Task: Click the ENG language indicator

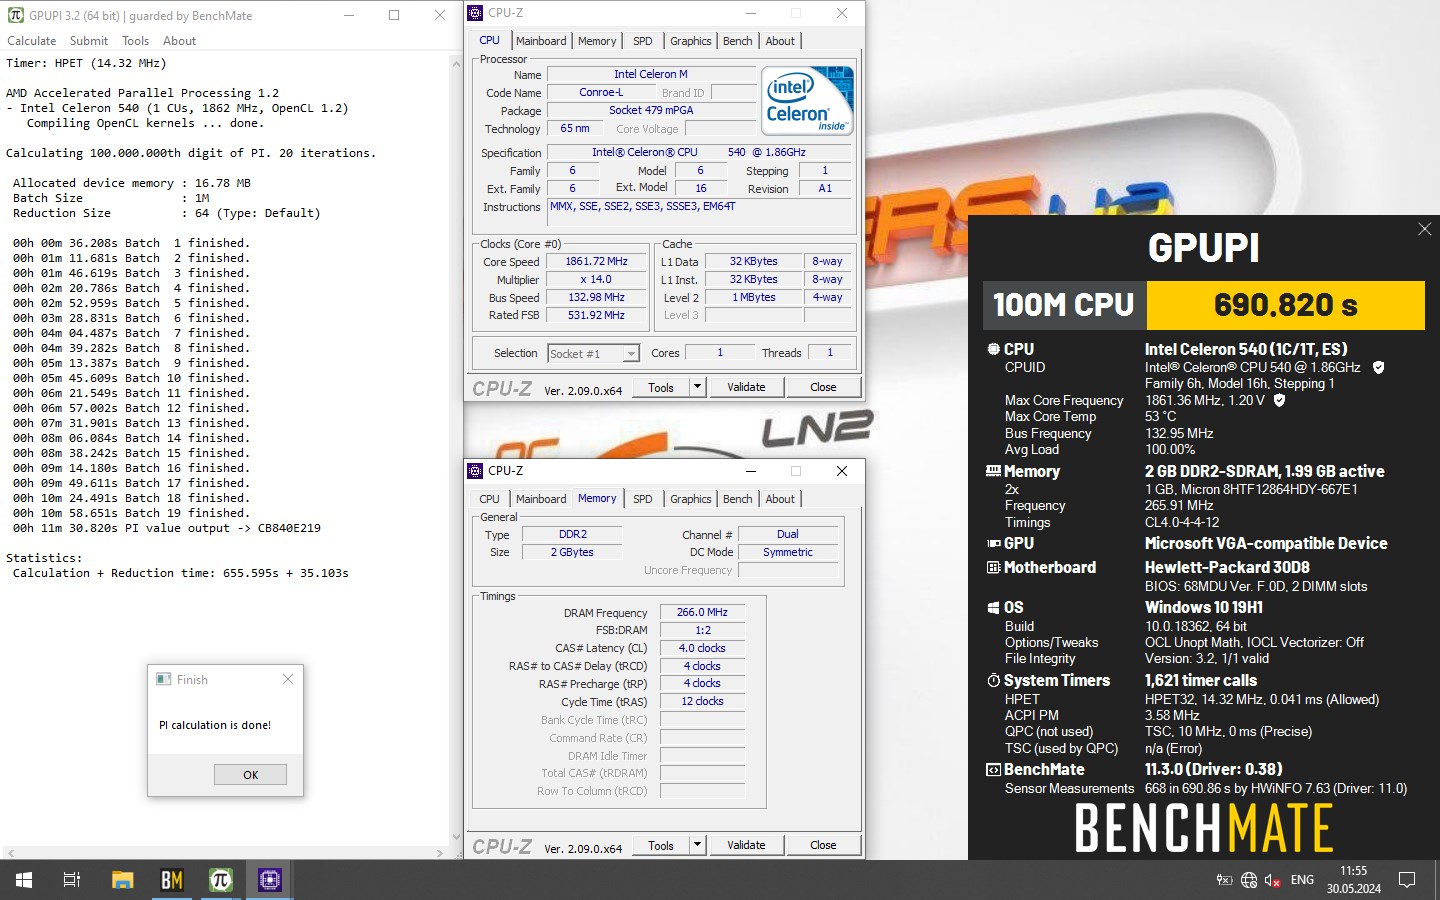Action: (1302, 880)
